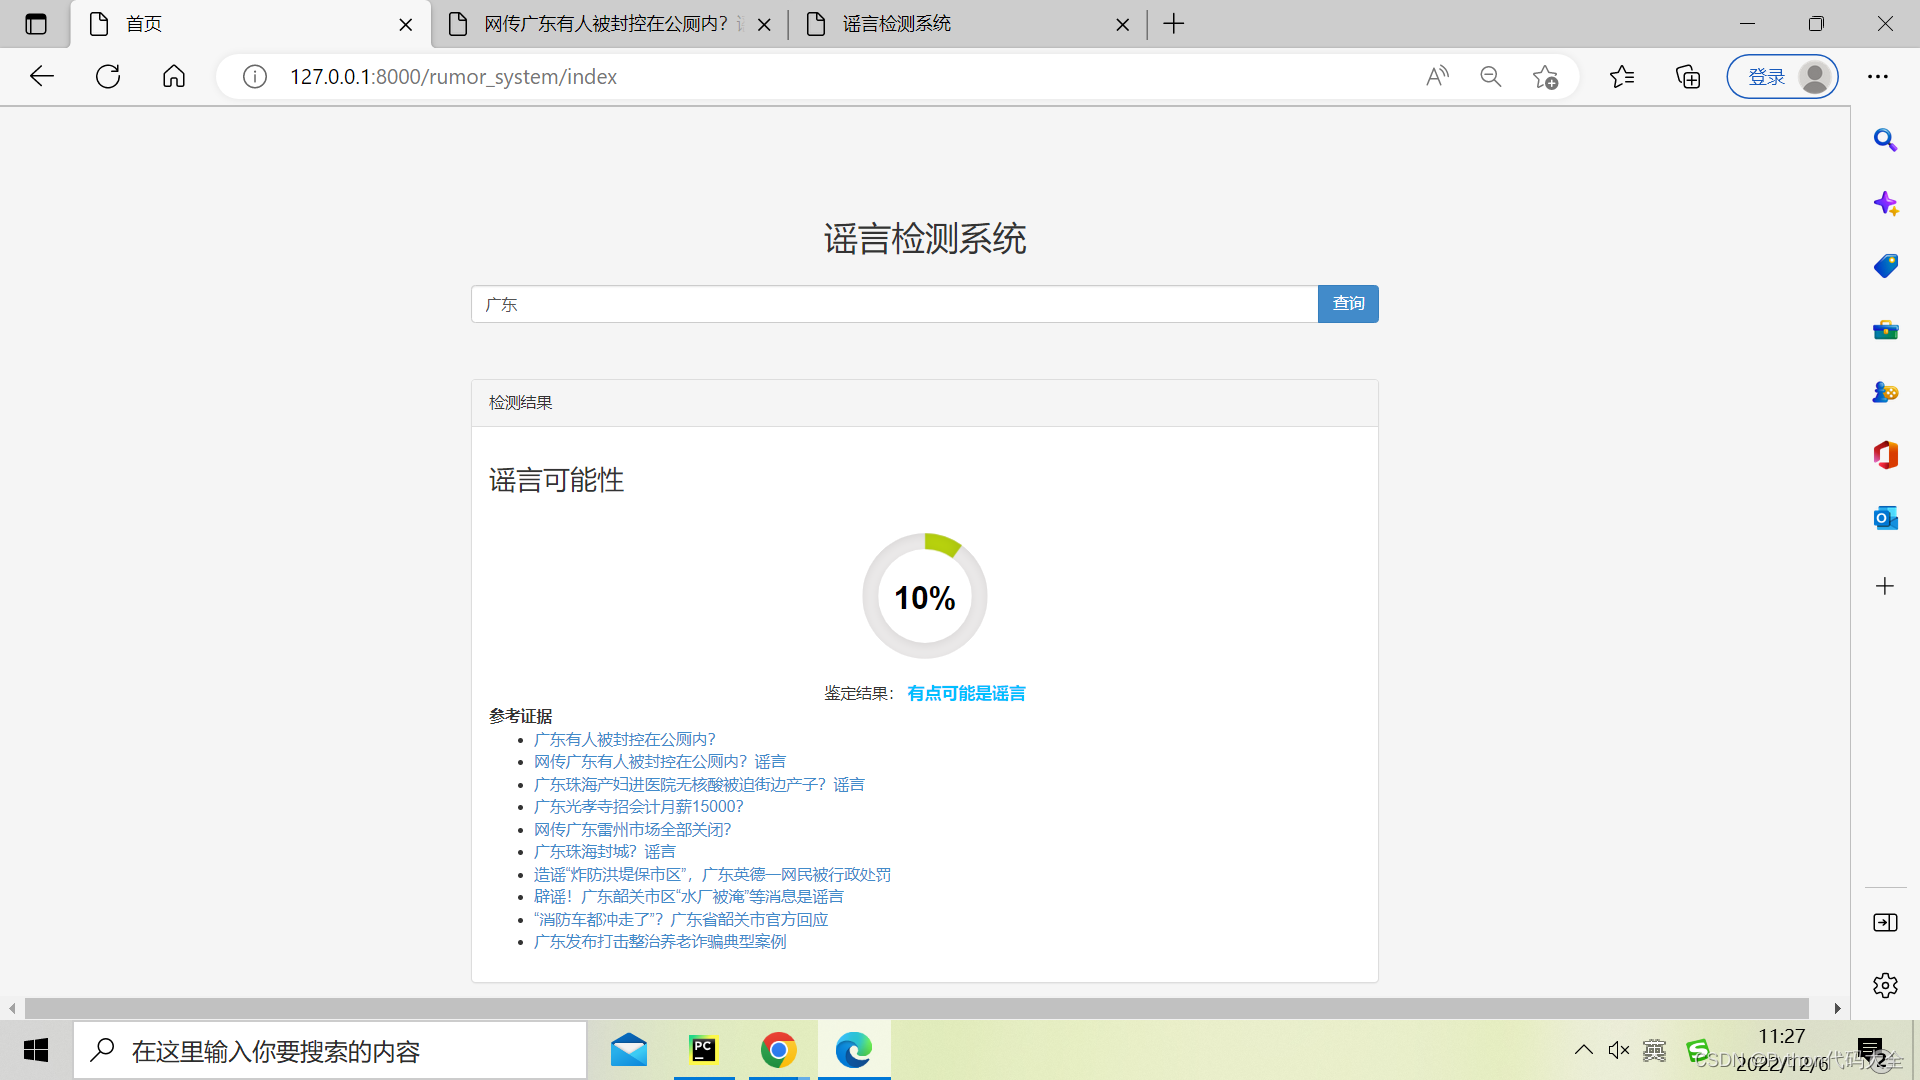Expand hidden icons in the system tray
1920x1080 pixels.
1584,1050
